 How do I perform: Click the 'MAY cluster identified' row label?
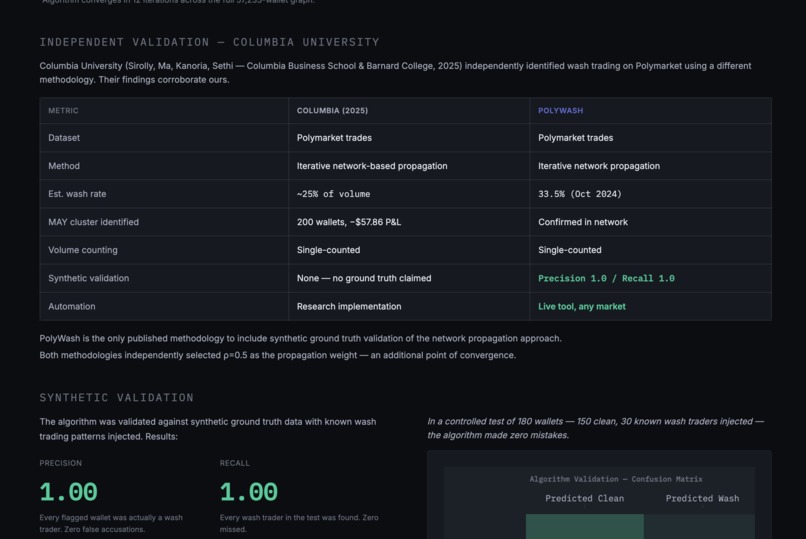click(x=94, y=222)
